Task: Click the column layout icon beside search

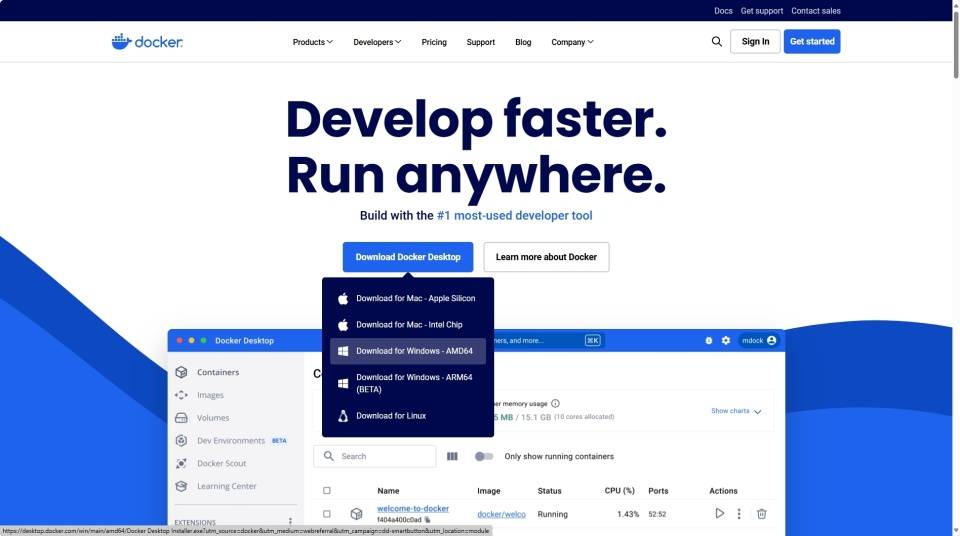Action: (452, 457)
